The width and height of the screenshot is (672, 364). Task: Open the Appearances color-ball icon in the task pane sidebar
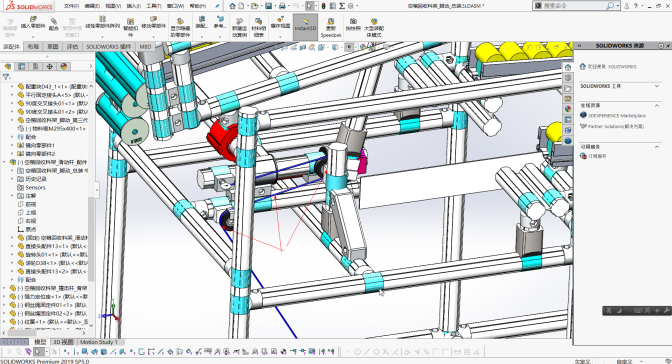(568, 109)
